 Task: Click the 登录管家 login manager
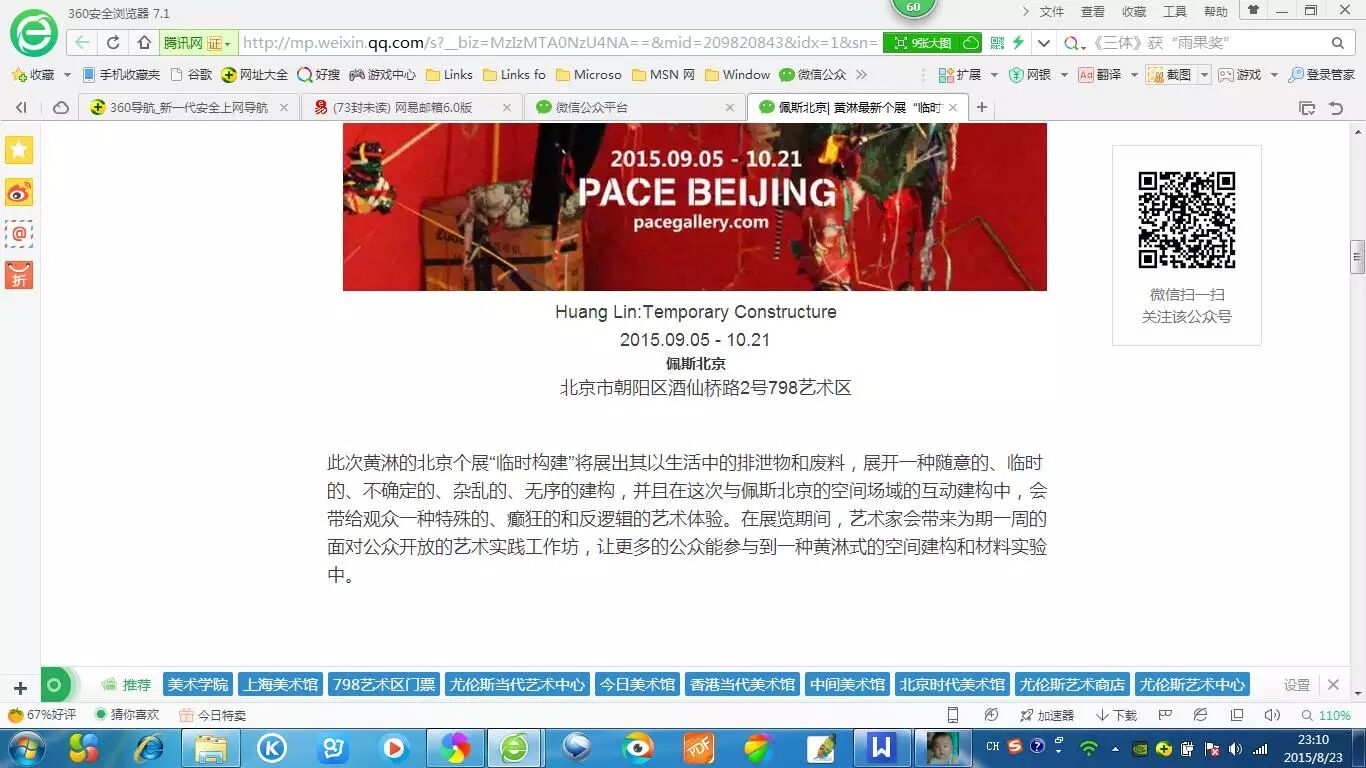[x=1321, y=75]
